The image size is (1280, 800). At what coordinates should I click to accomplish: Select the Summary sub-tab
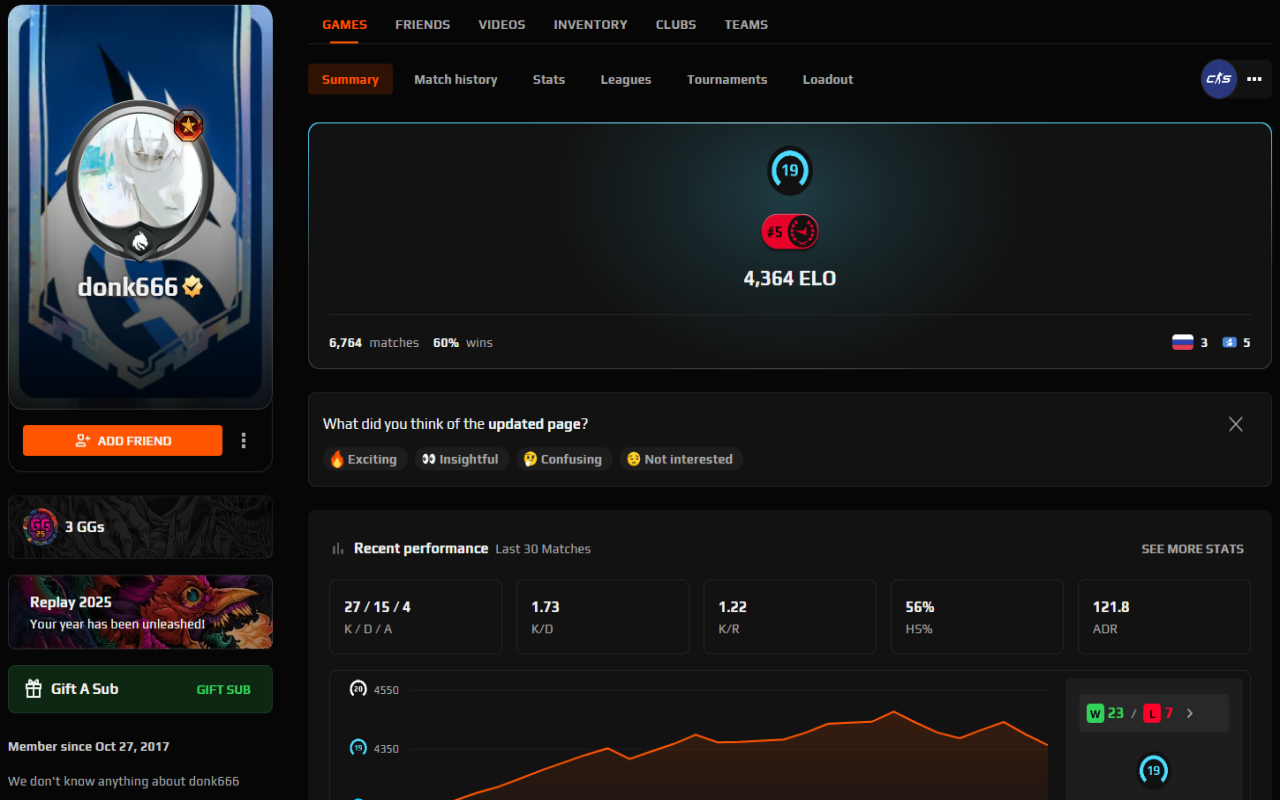tap(350, 79)
